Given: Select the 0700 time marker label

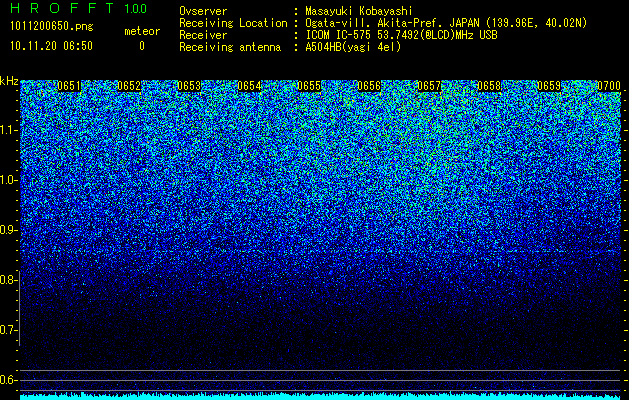Looking at the screenshot, I should (609, 86).
